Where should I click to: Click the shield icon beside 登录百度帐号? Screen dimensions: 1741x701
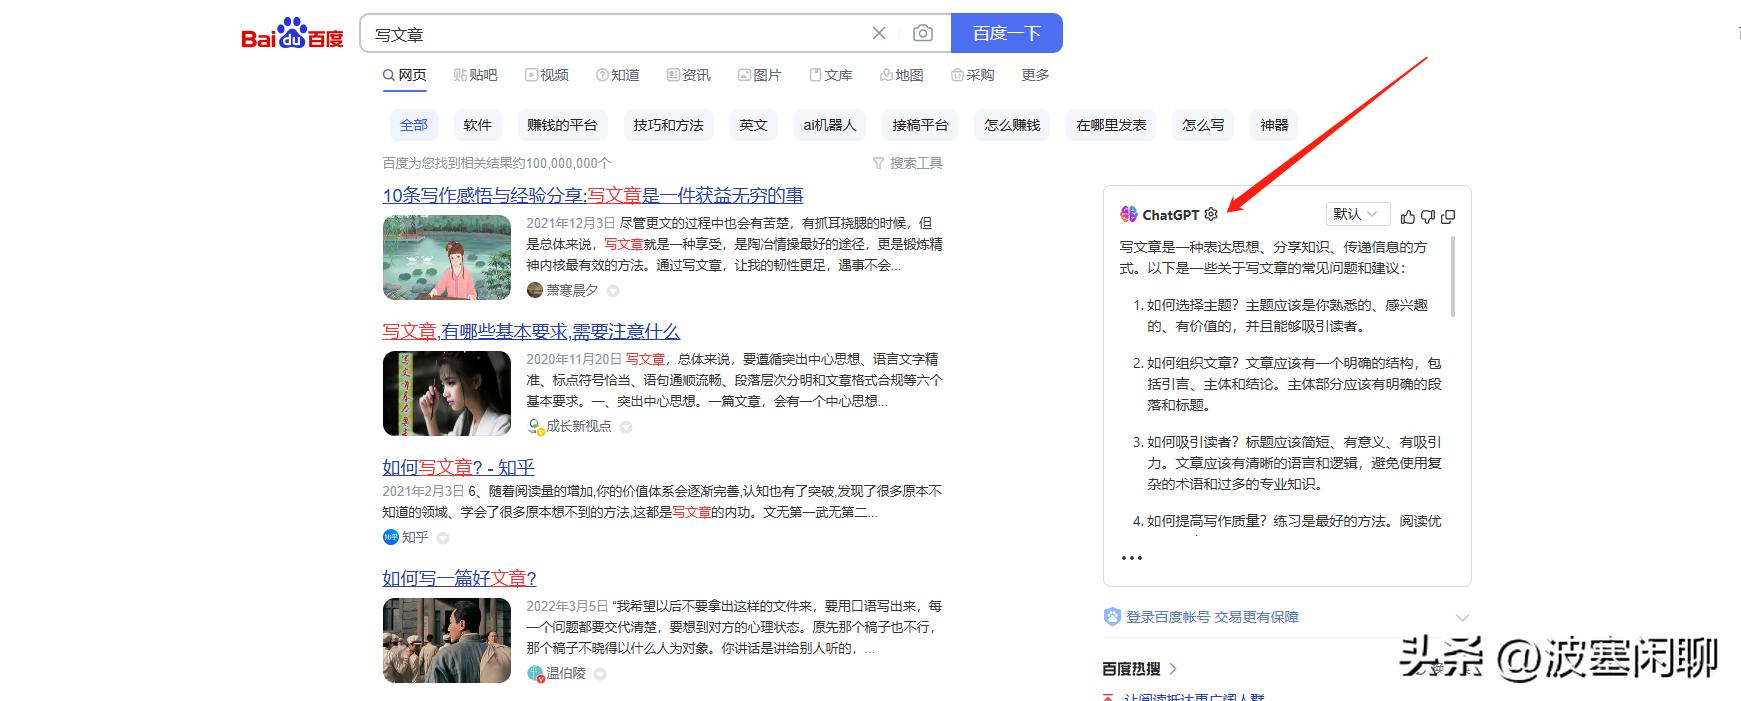point(1112,616)
